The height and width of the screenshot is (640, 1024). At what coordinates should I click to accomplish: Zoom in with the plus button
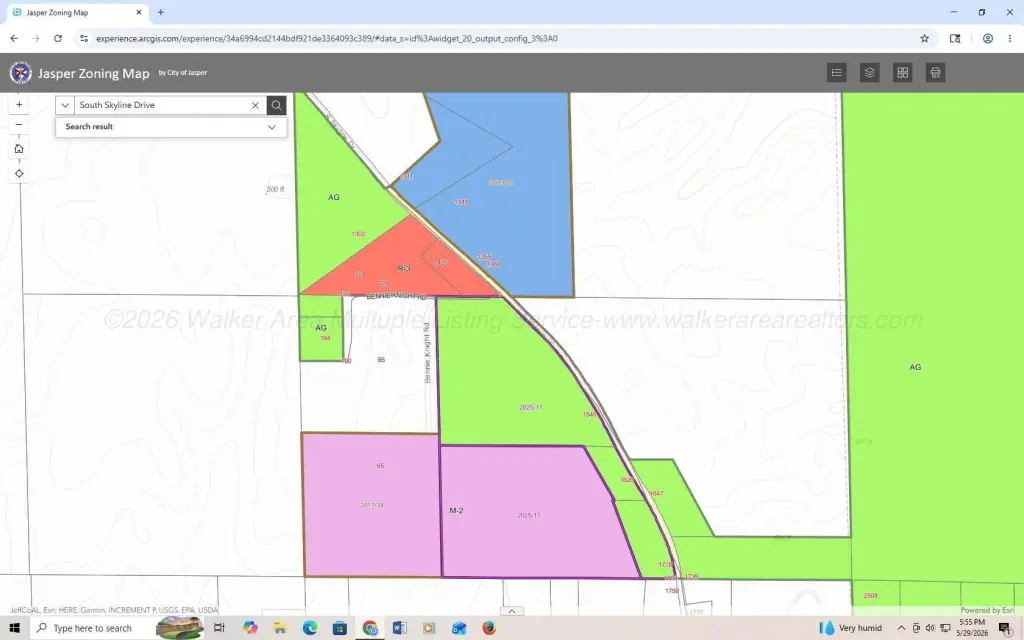tap(19, 104)
